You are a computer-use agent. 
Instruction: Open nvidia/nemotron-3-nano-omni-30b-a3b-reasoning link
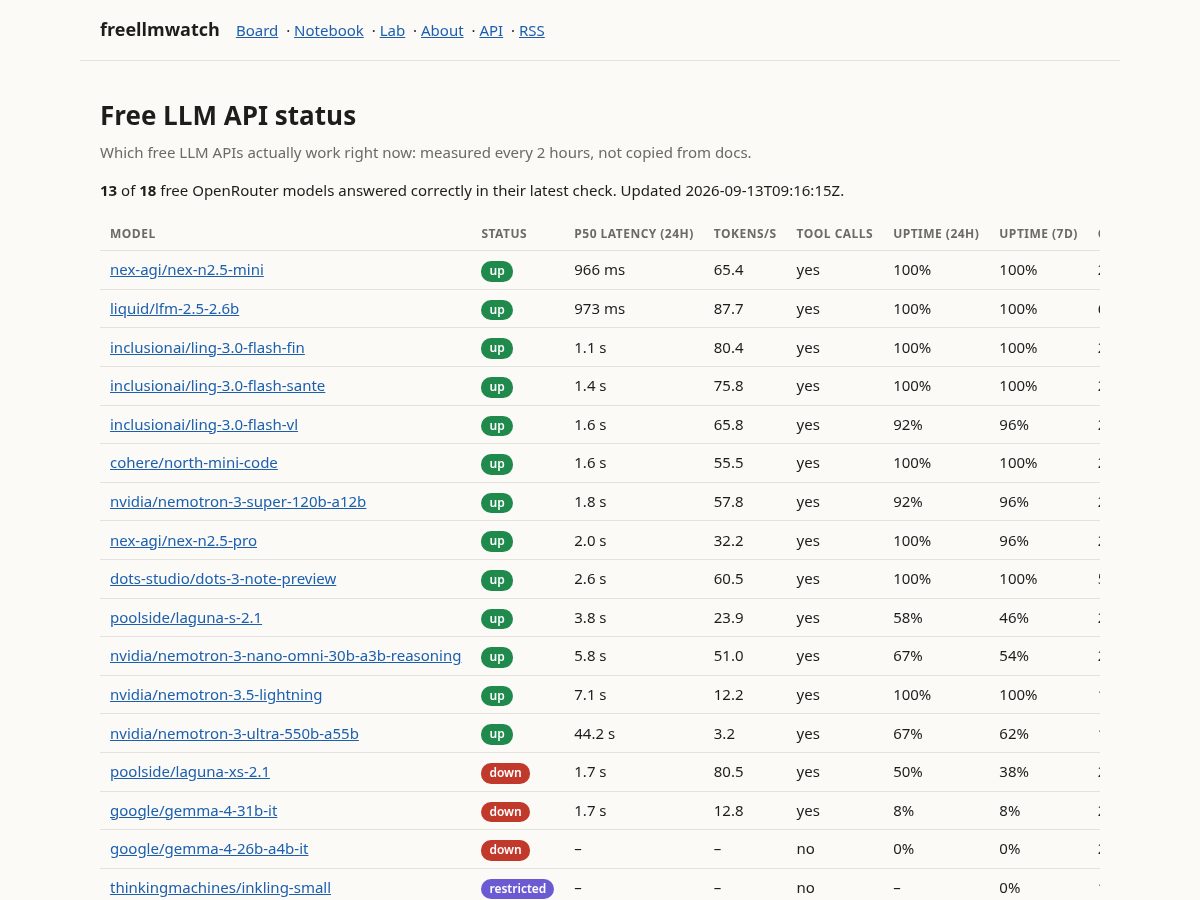(x=285, y=656)
